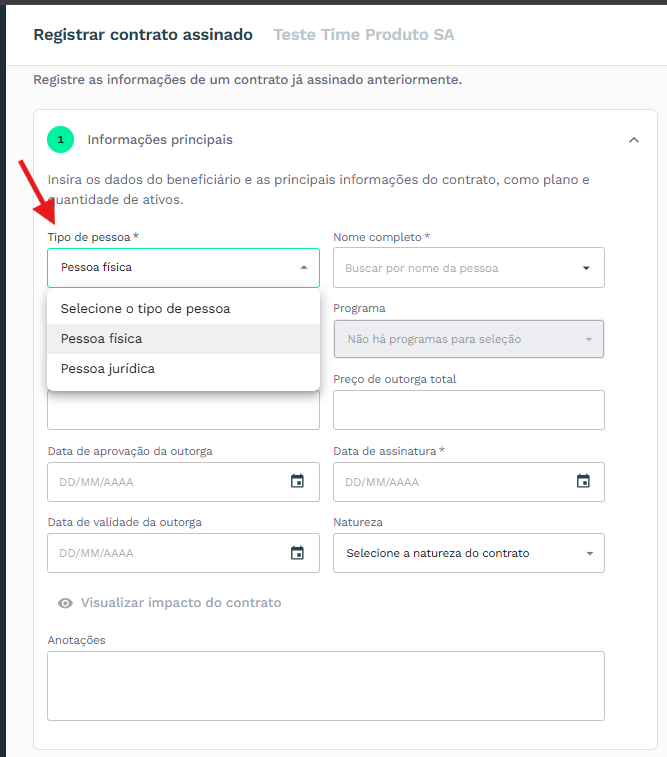667x757 pixels.
Task: Click the green step 1 circle badge
Action: click(60, 140)
